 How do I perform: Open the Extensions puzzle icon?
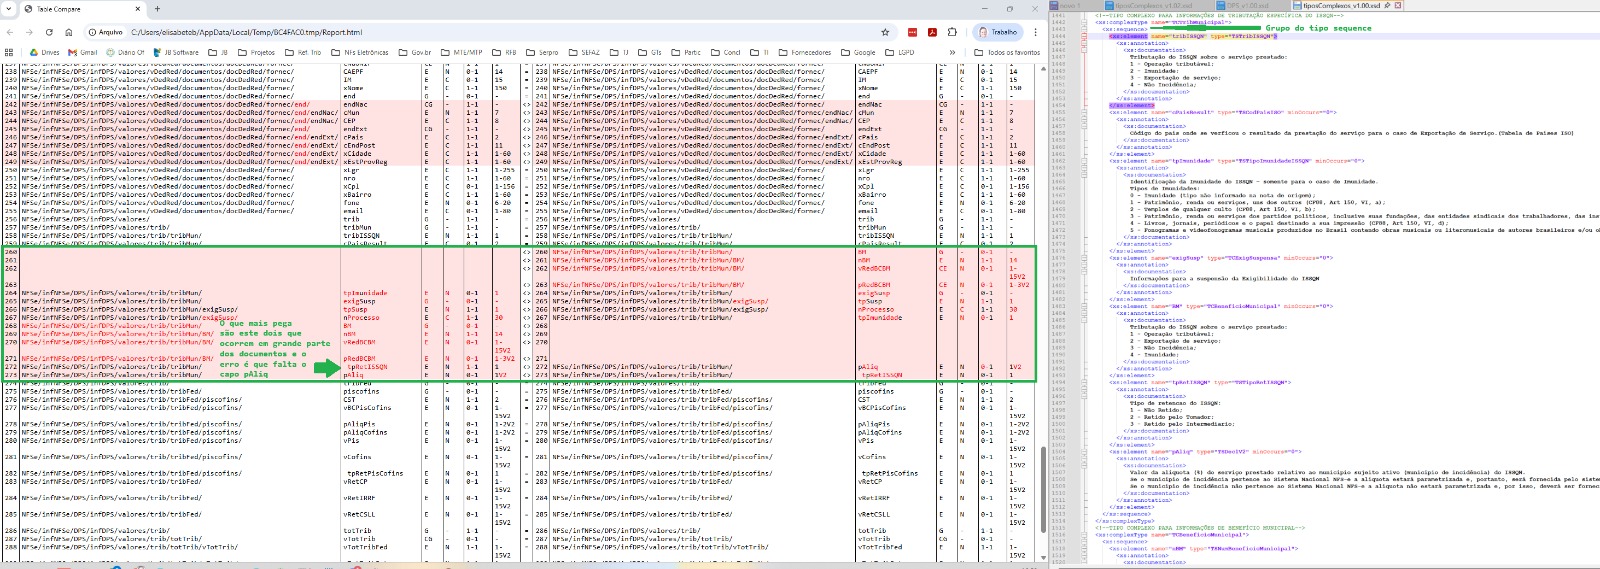tap(952, 32)
